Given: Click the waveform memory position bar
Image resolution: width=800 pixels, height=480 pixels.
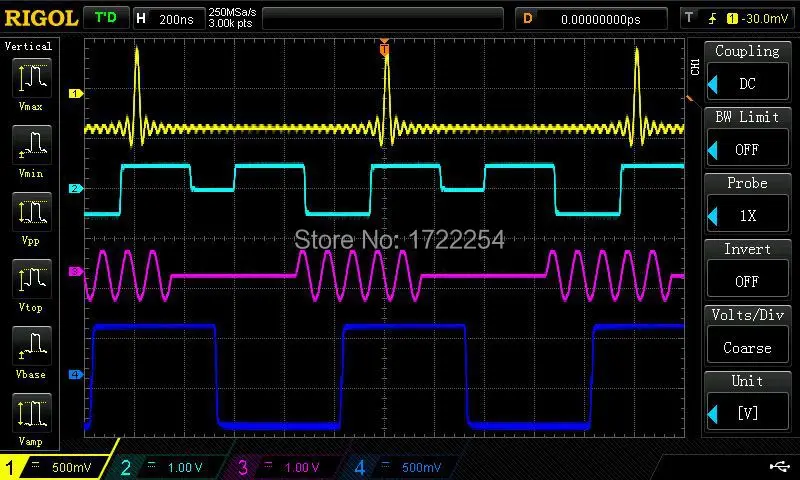Looking at the screenshot, I should click(x=383, y=19).
